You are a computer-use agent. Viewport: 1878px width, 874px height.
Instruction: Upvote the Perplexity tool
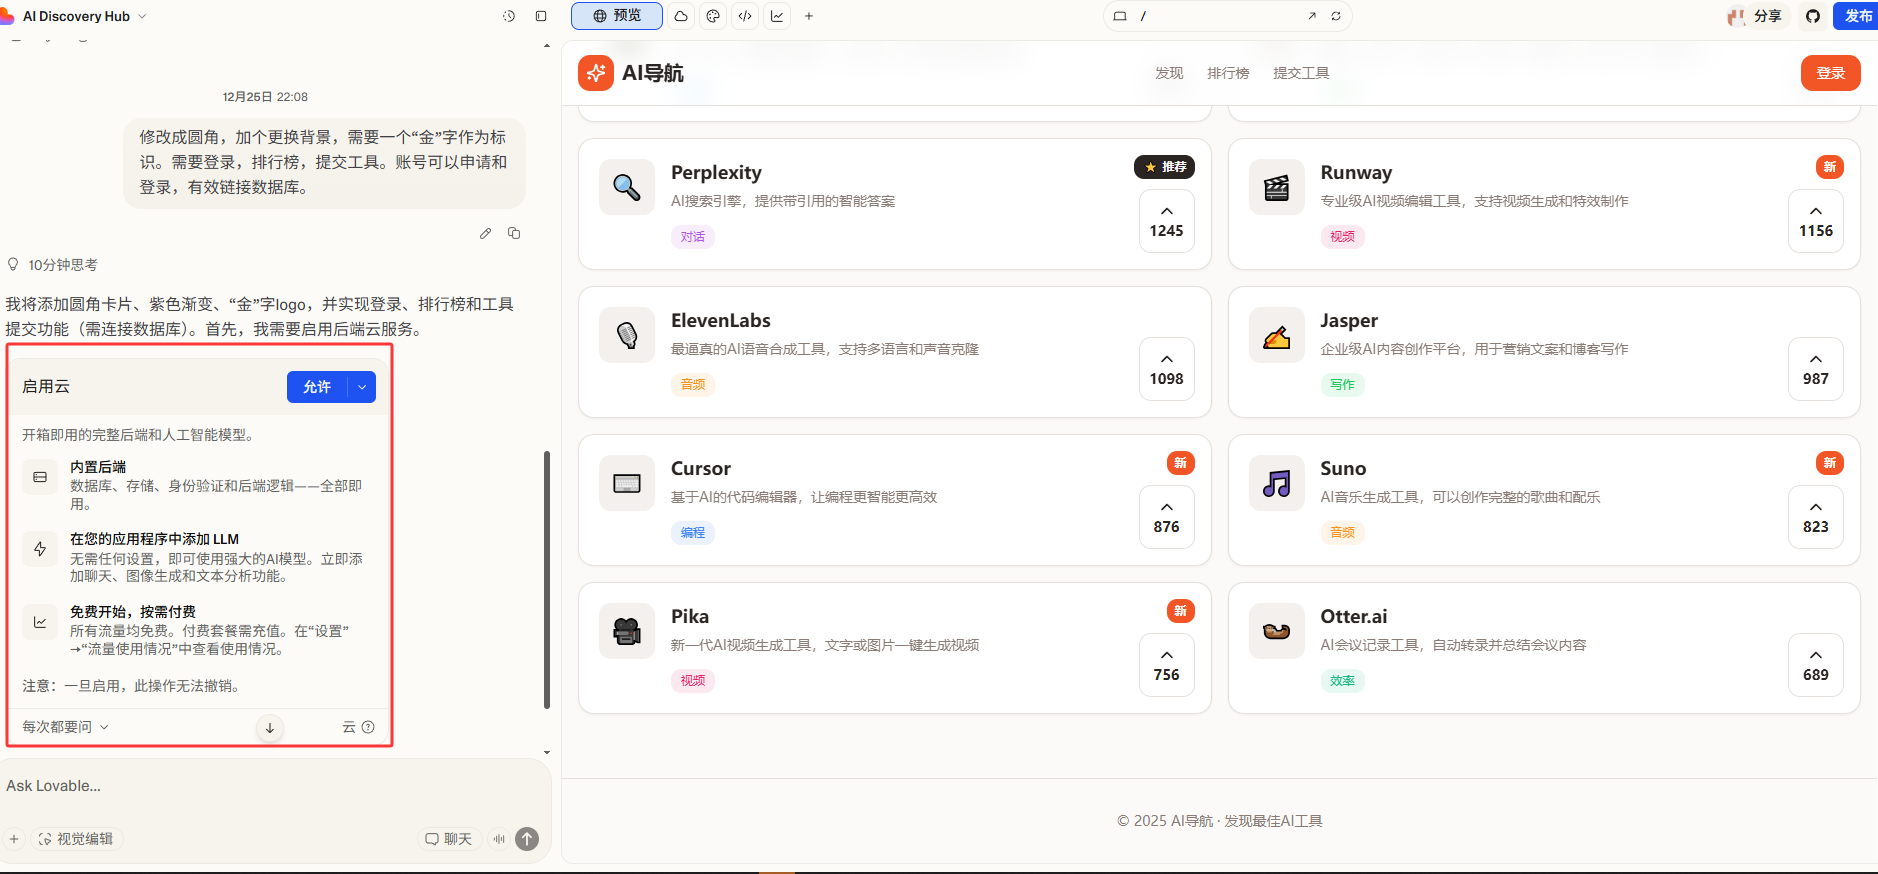point(1166,221)
